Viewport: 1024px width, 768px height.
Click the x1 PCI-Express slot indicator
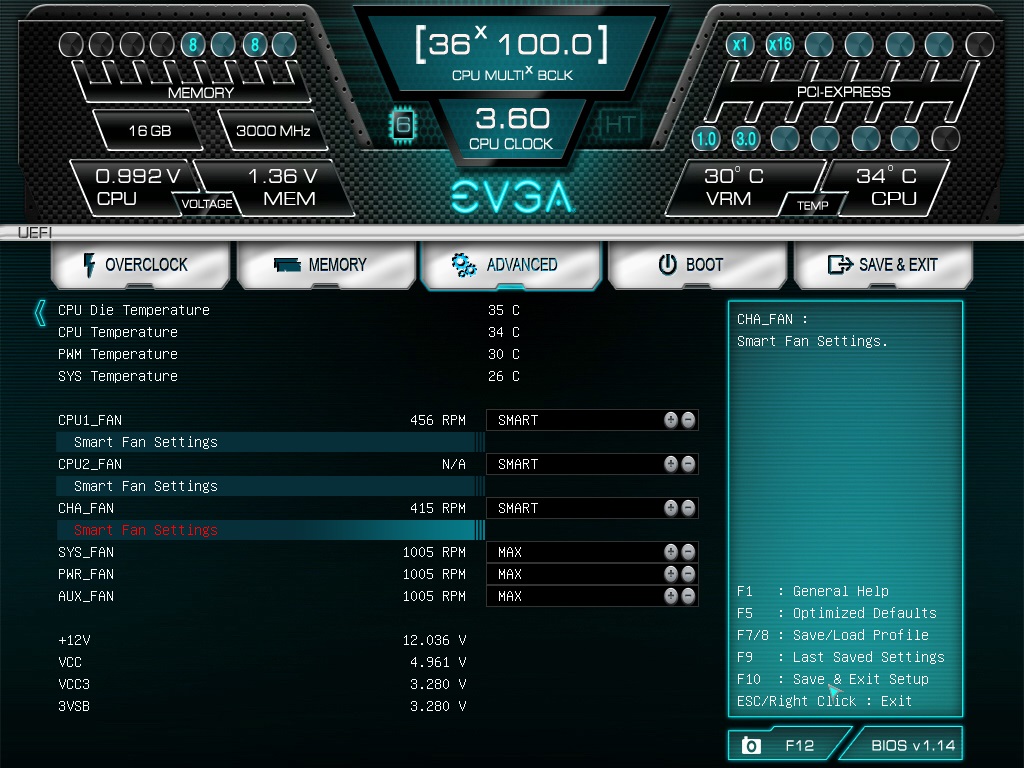click(739, 44)
